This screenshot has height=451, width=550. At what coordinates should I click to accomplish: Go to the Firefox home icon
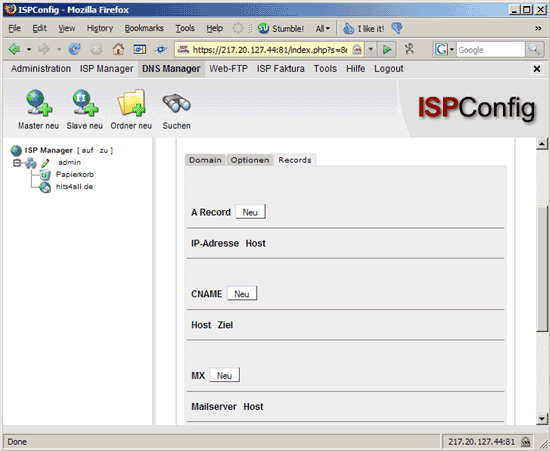[118, 49]
